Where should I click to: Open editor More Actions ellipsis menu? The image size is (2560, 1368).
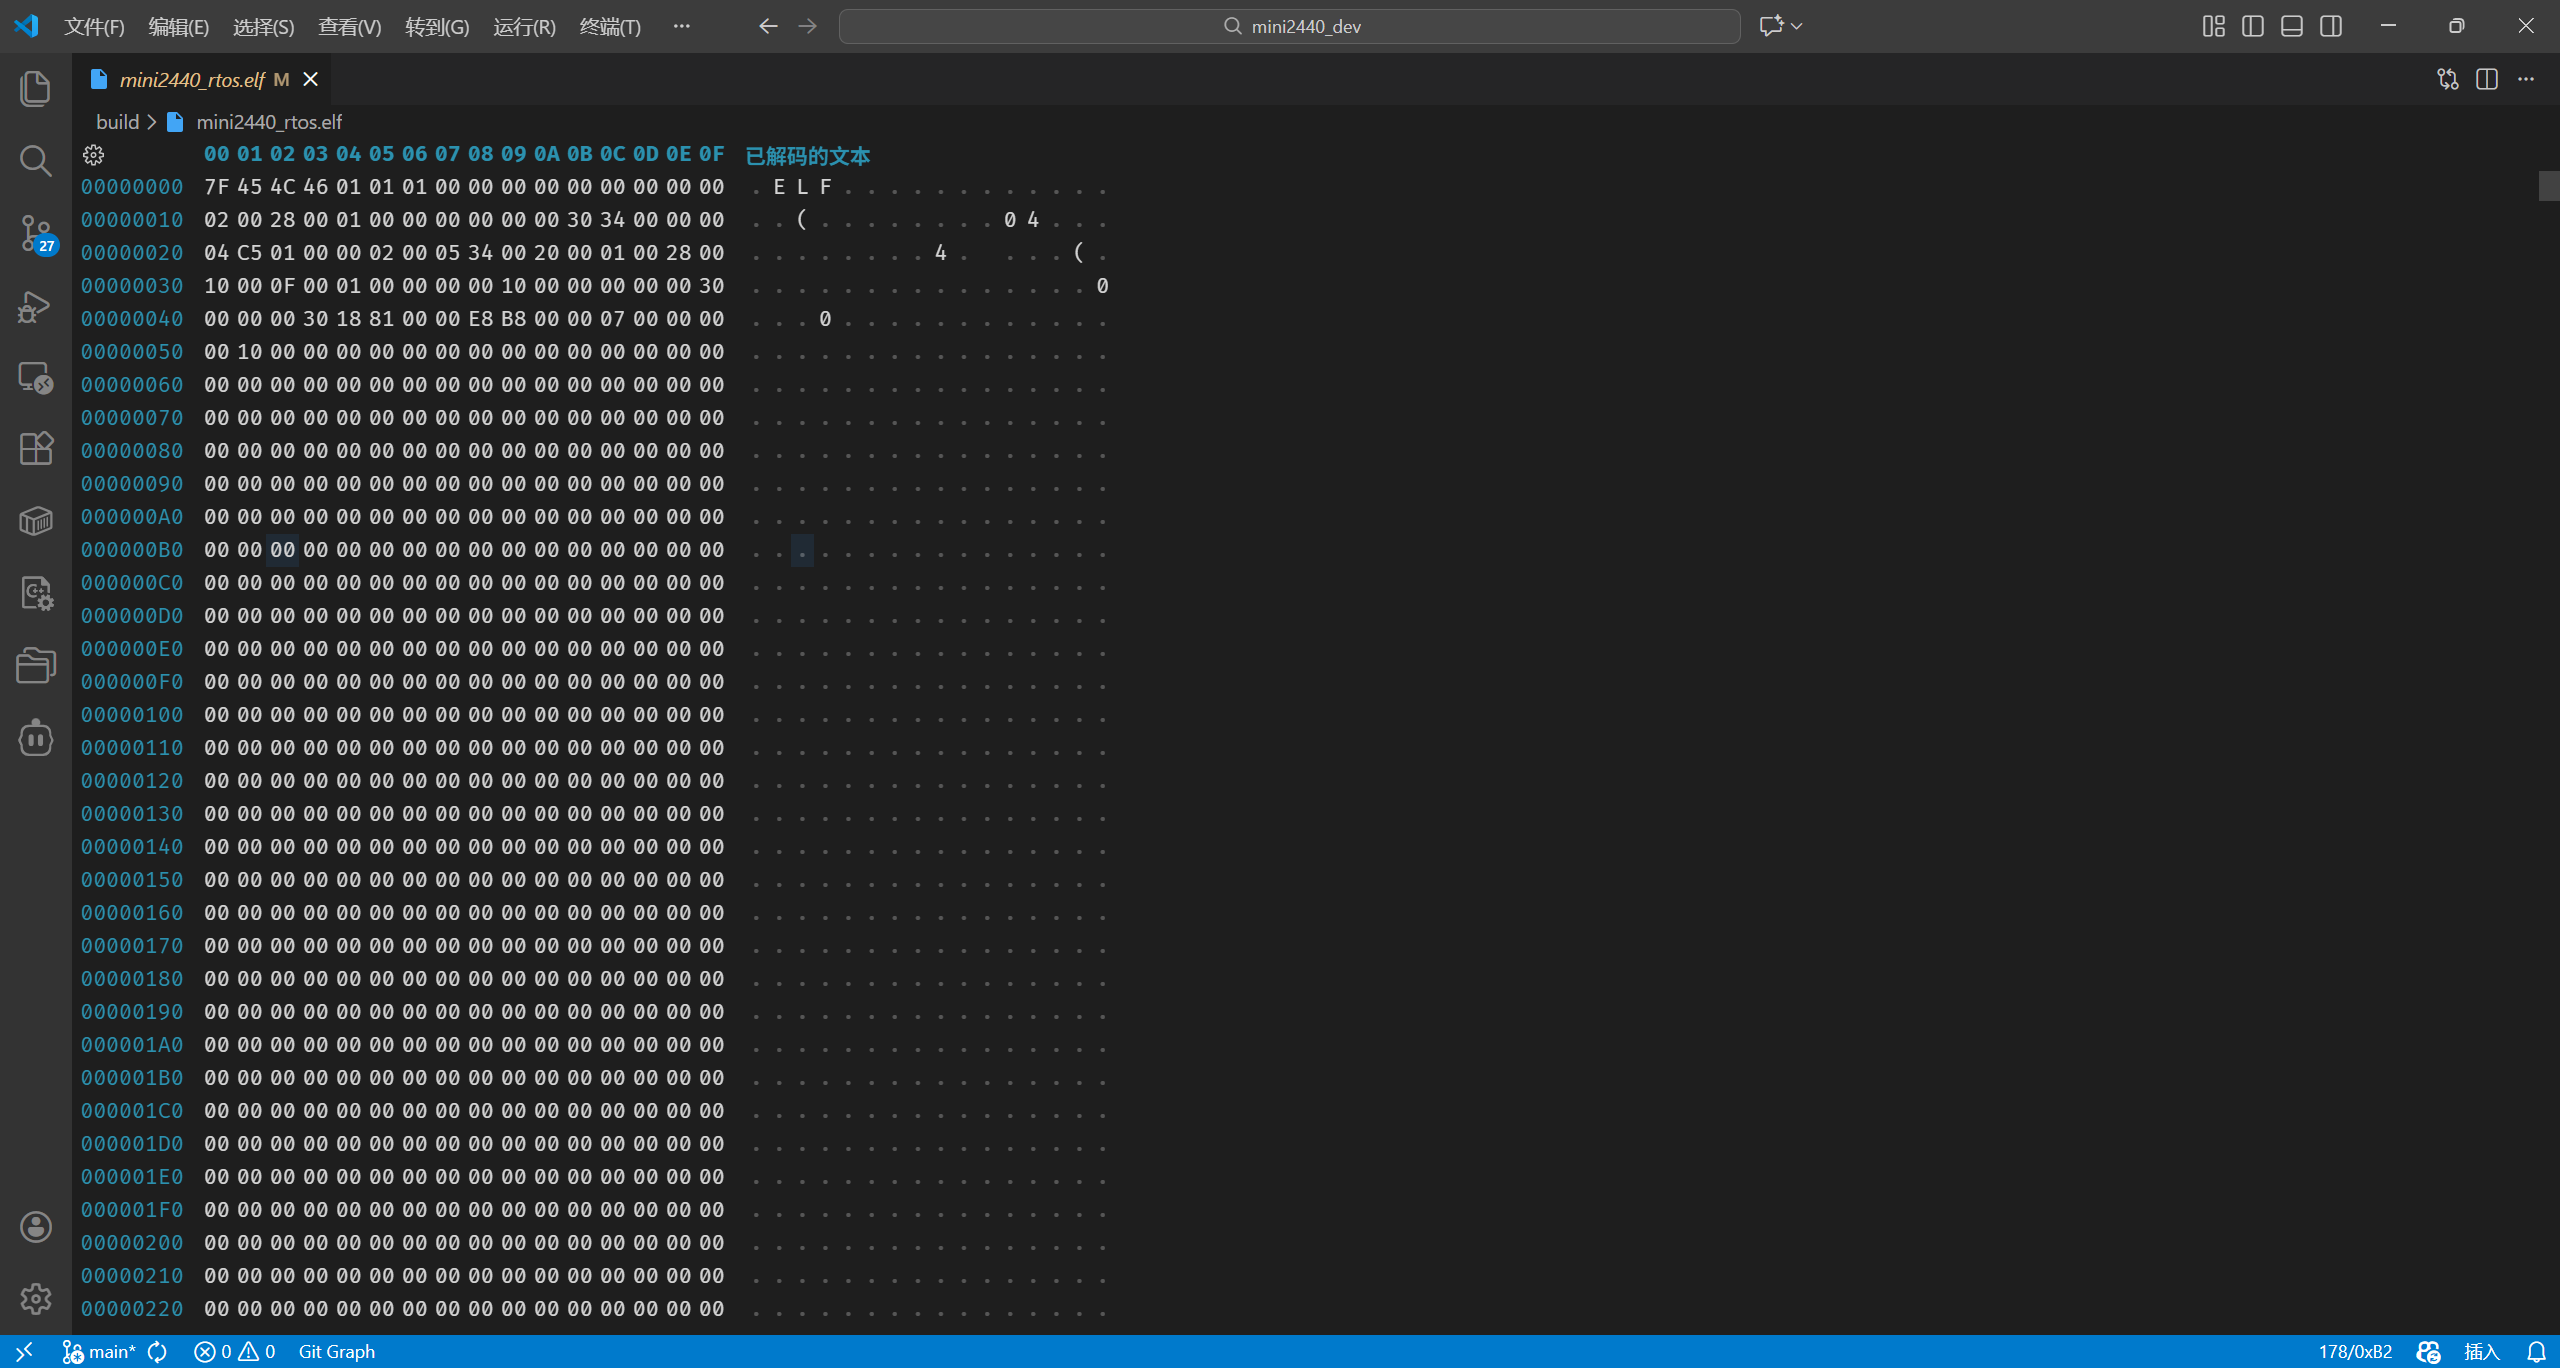point(2526,80)
